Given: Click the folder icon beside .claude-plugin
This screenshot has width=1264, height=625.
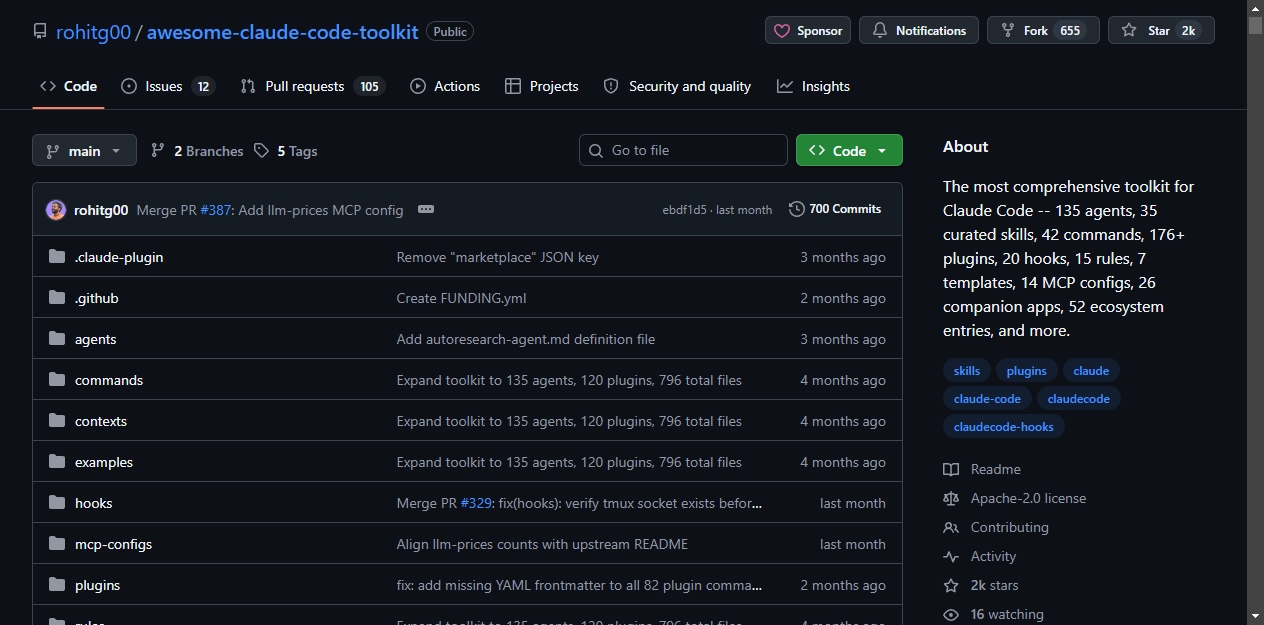Looking at the screenshot, I should pyautogui.click(x=57, y=257).
